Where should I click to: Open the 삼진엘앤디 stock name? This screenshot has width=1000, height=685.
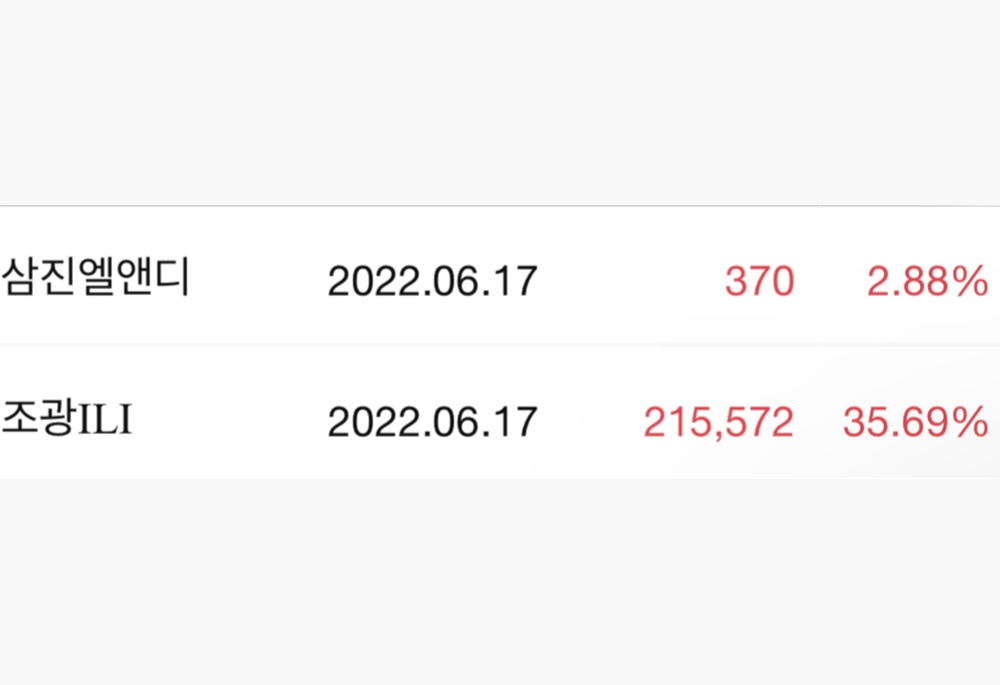tap(96, 279)
